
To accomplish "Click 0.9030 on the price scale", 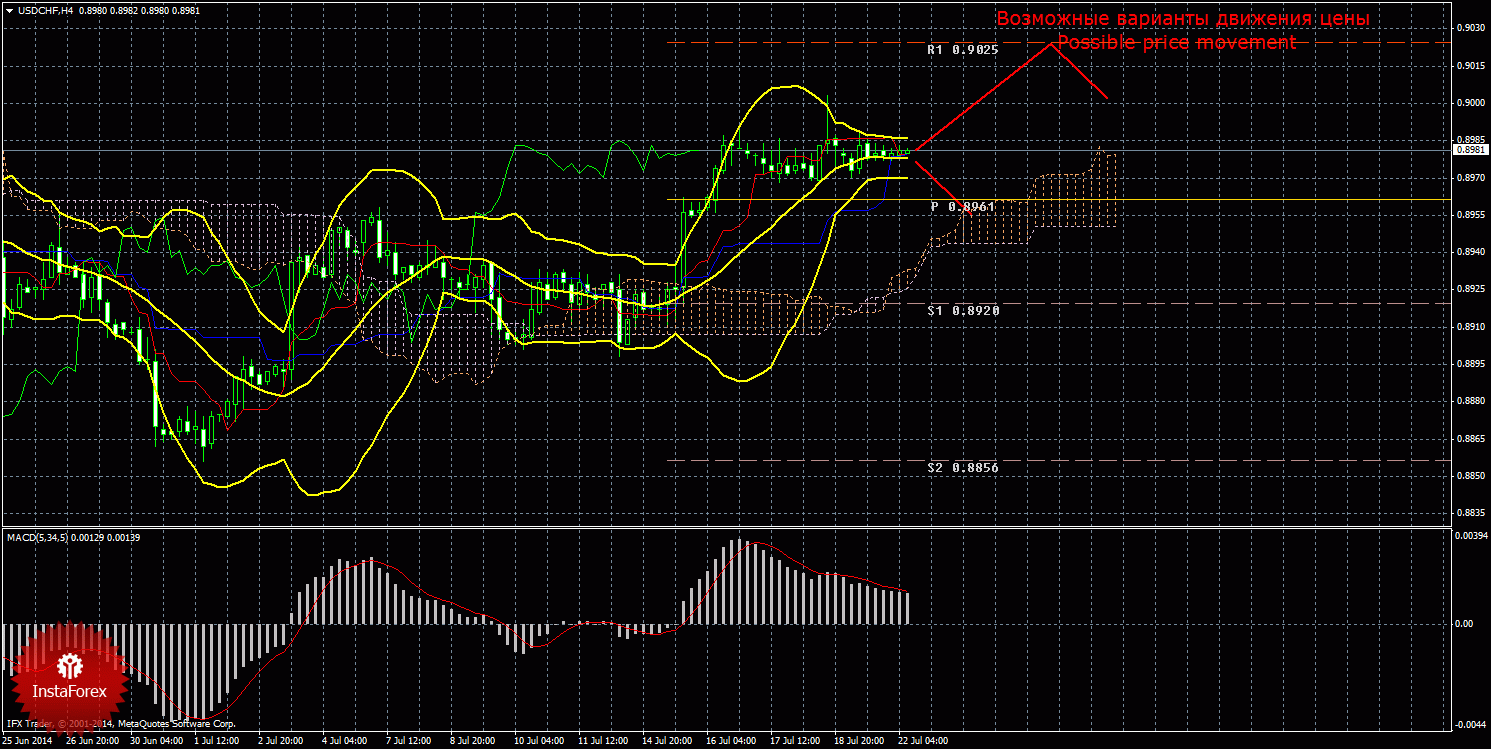I will click(1470, 28).
